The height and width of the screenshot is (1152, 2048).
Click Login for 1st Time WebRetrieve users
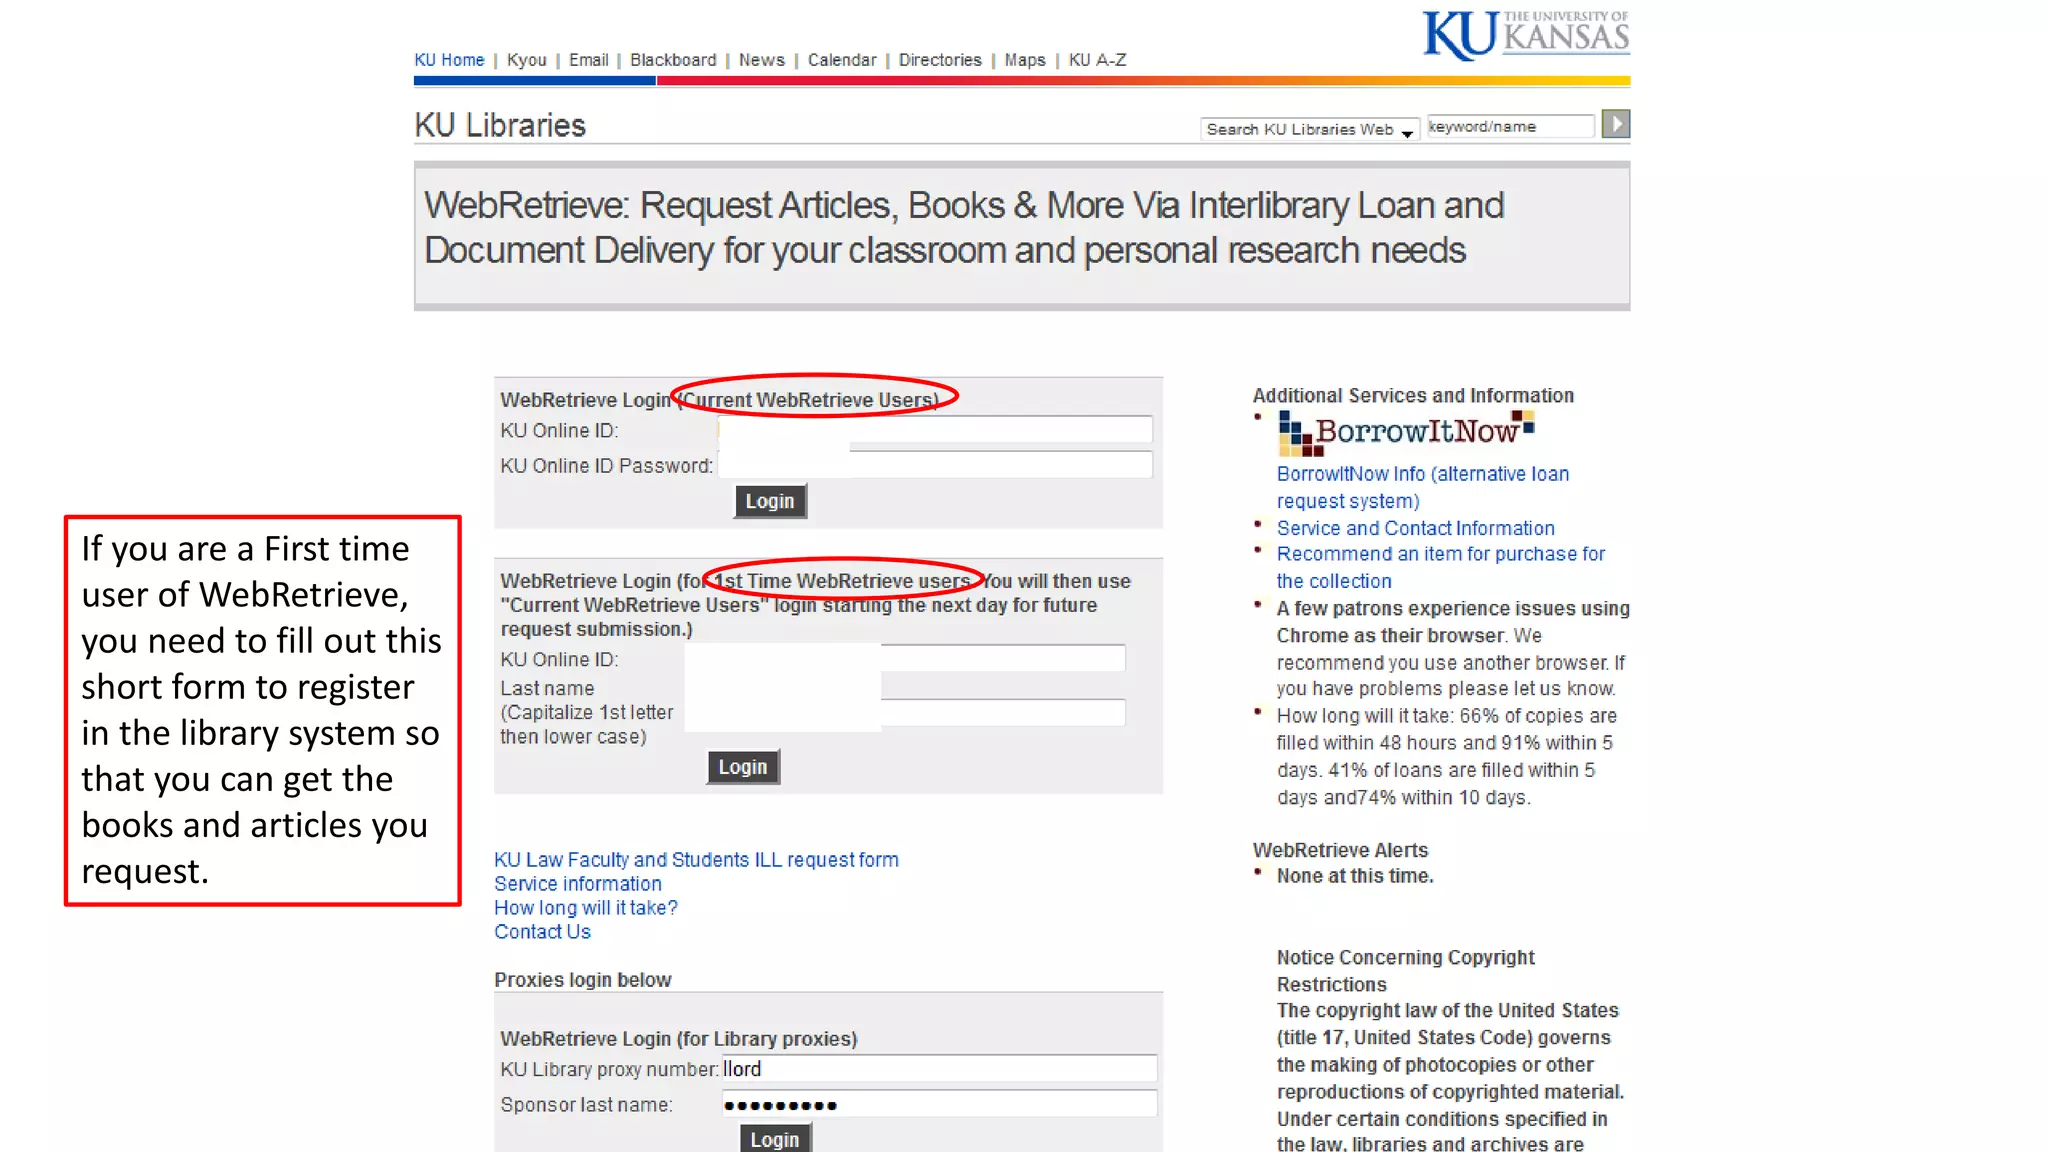coord(742,767)
